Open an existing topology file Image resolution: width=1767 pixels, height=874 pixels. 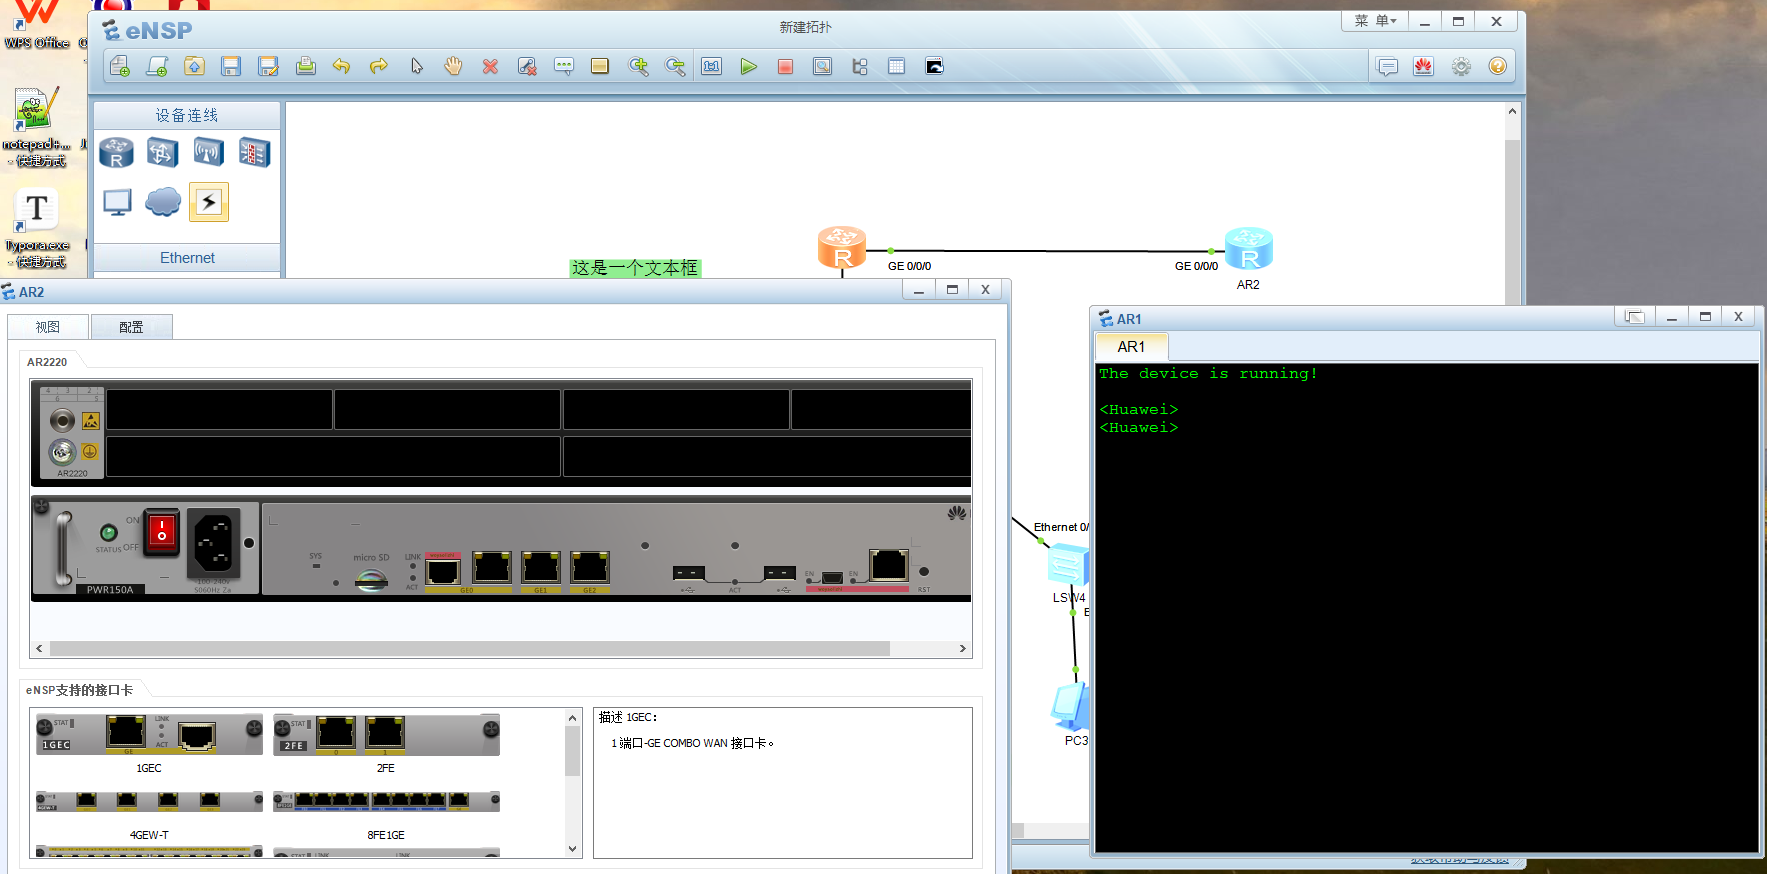click(194, 66)
